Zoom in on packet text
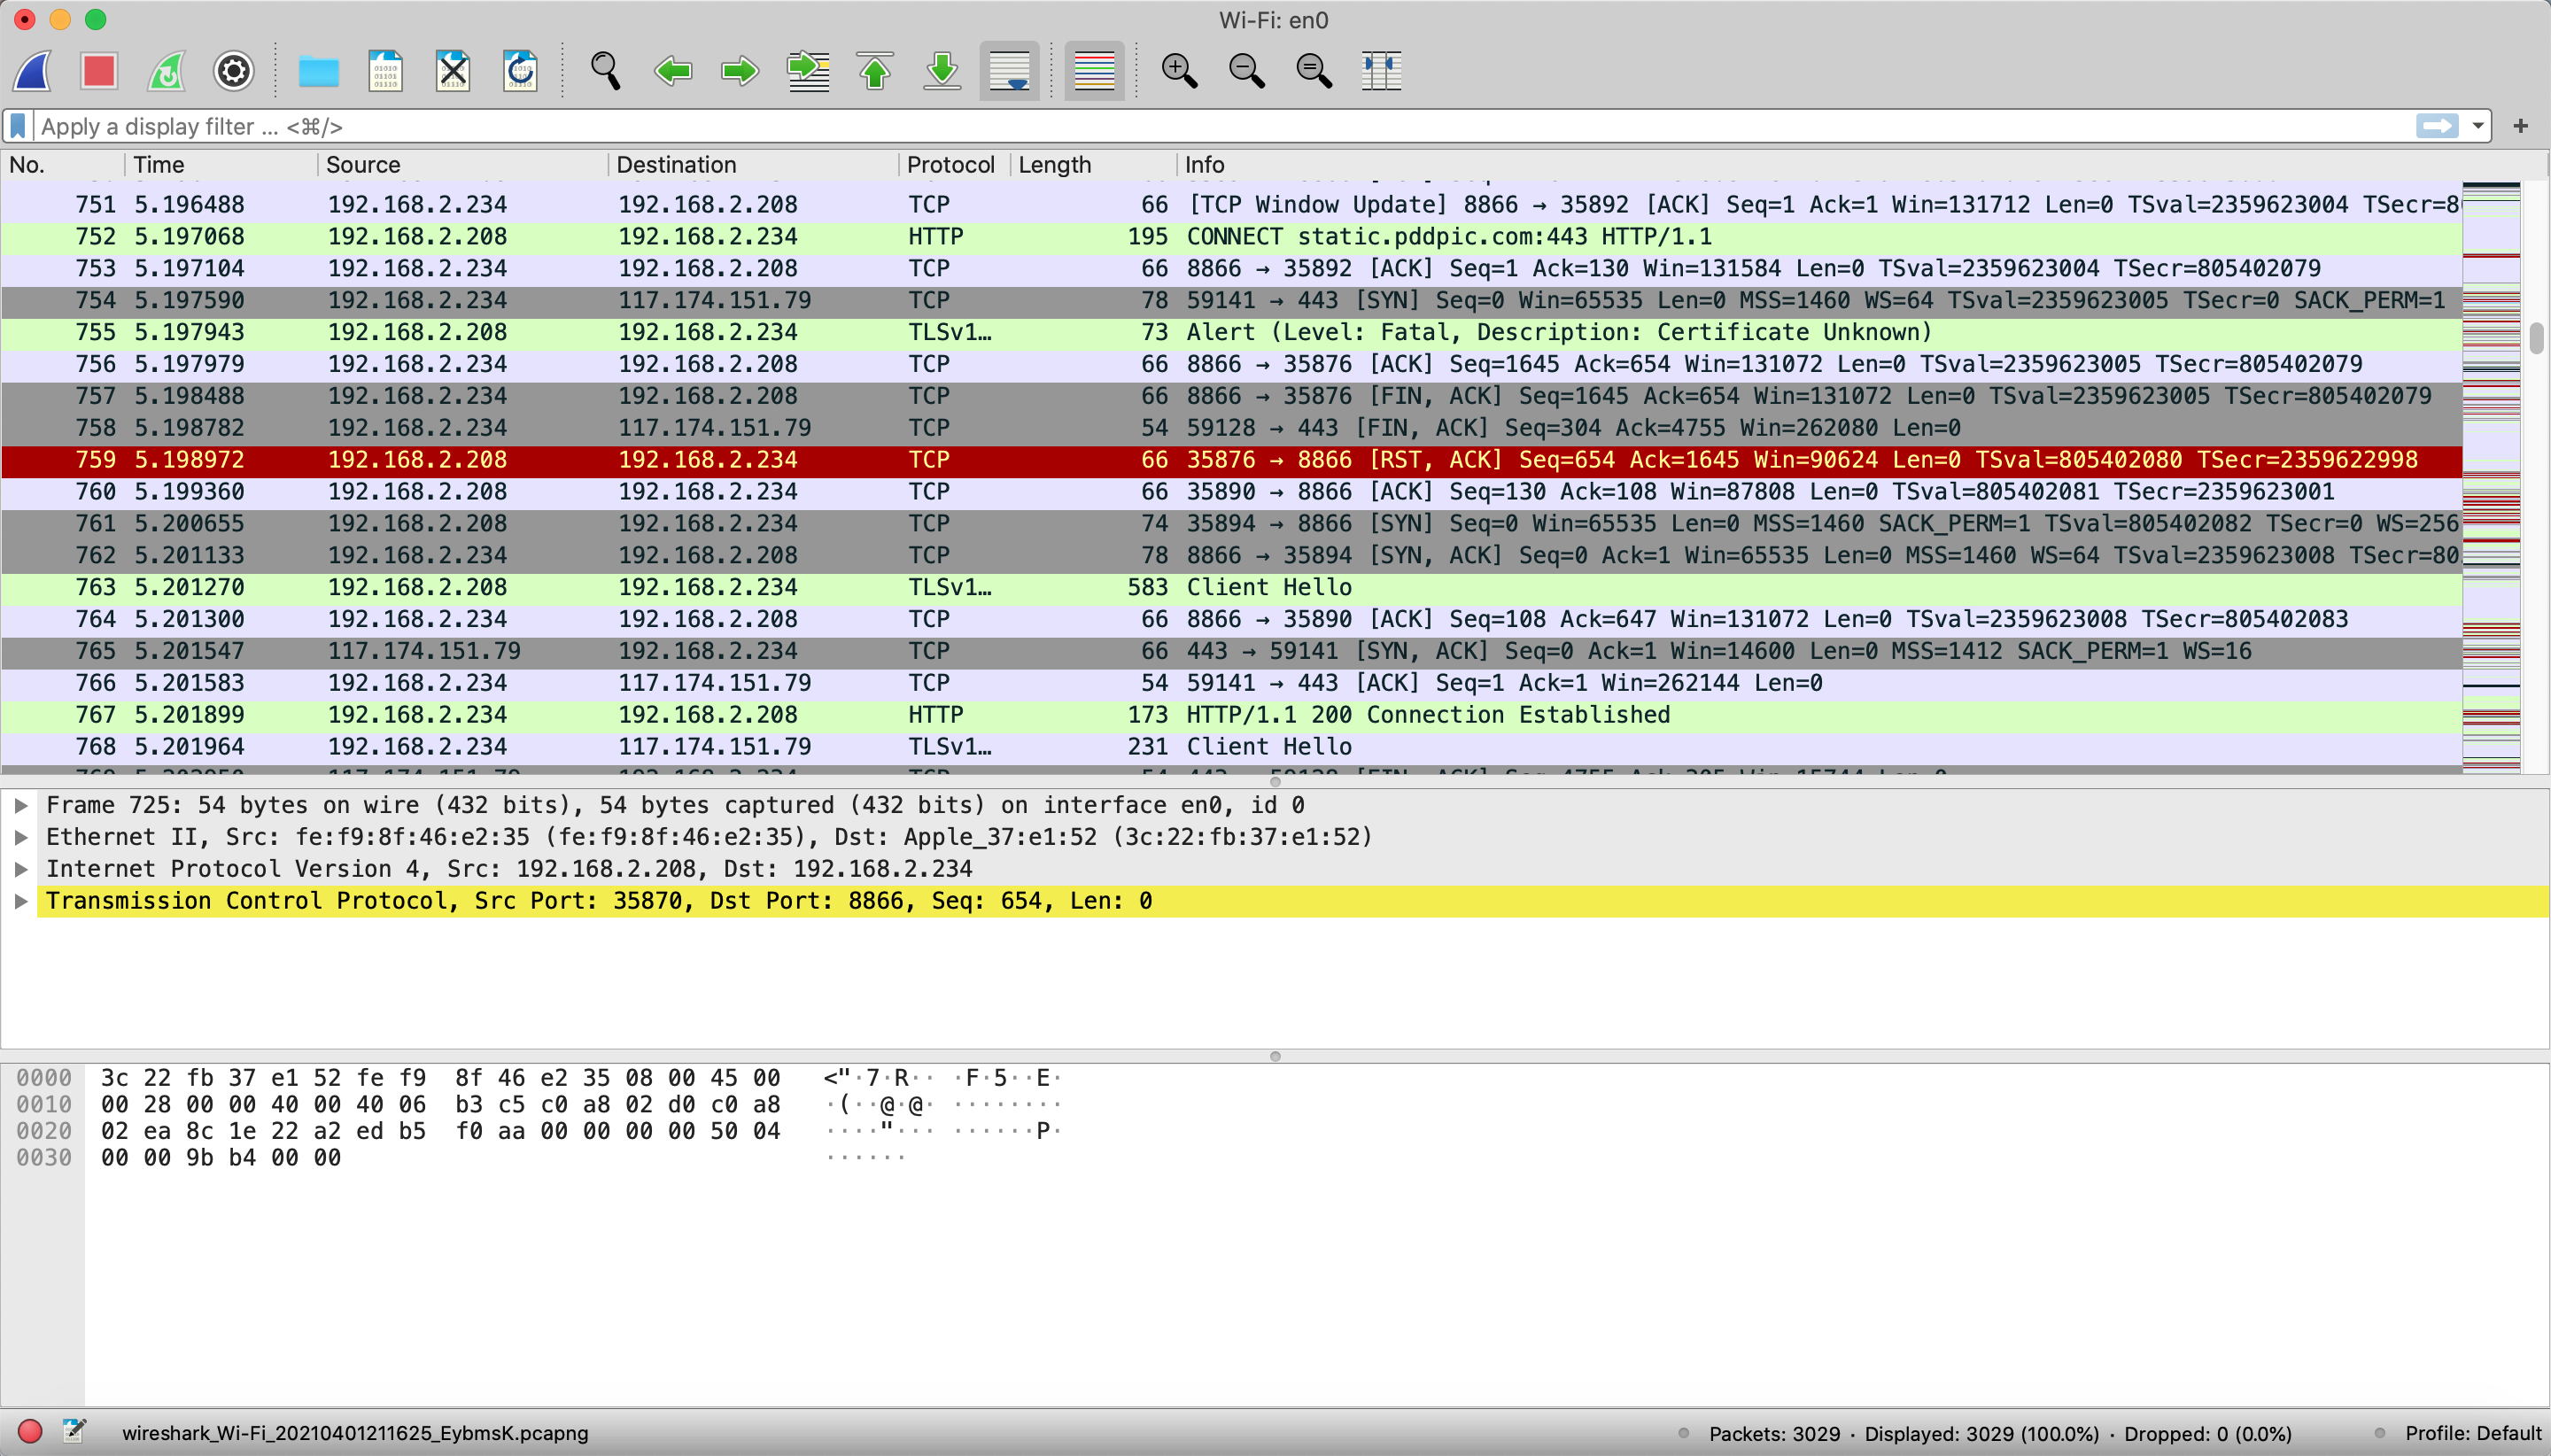 pos(1179,71)
